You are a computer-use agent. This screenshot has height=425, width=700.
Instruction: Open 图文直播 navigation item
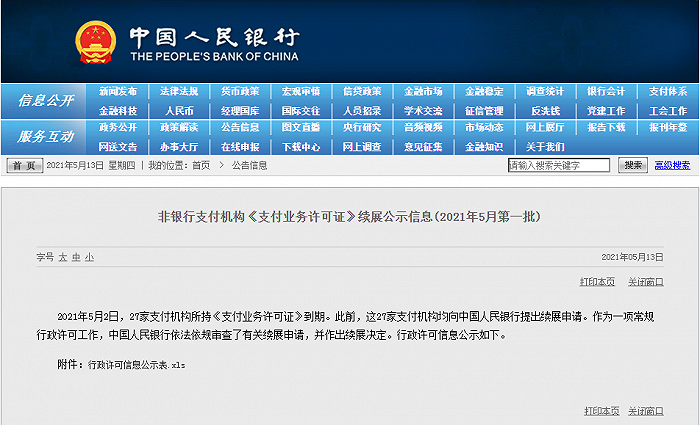pyautogui.click(x=301, y=128)
